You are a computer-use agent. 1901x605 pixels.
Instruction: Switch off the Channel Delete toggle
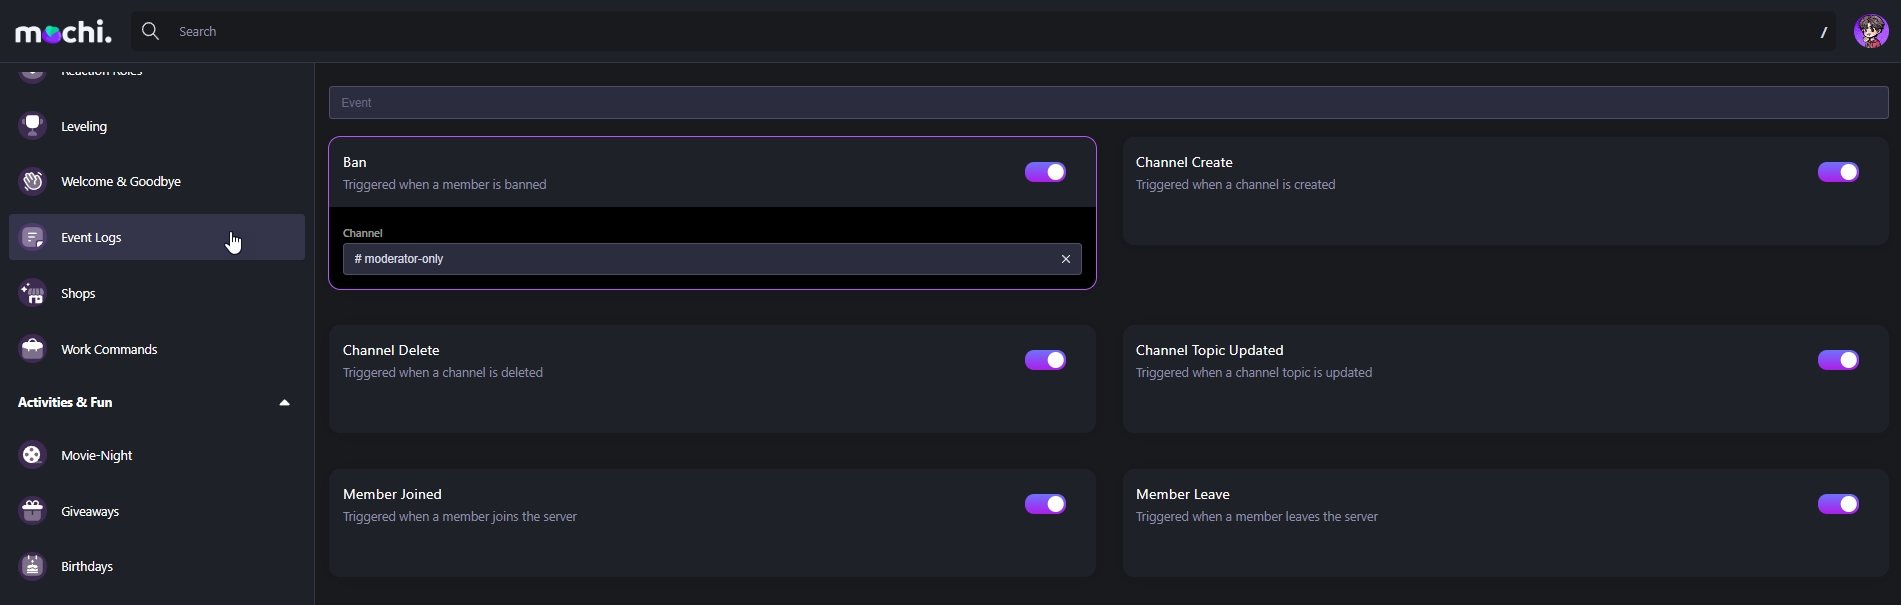point(1045,360)
